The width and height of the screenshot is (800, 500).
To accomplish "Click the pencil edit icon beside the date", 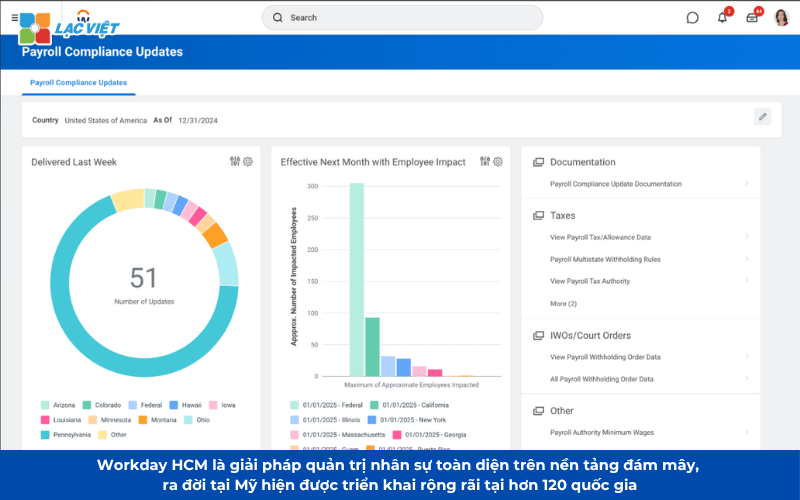I will pyautogui.click(x=763, y=117).
